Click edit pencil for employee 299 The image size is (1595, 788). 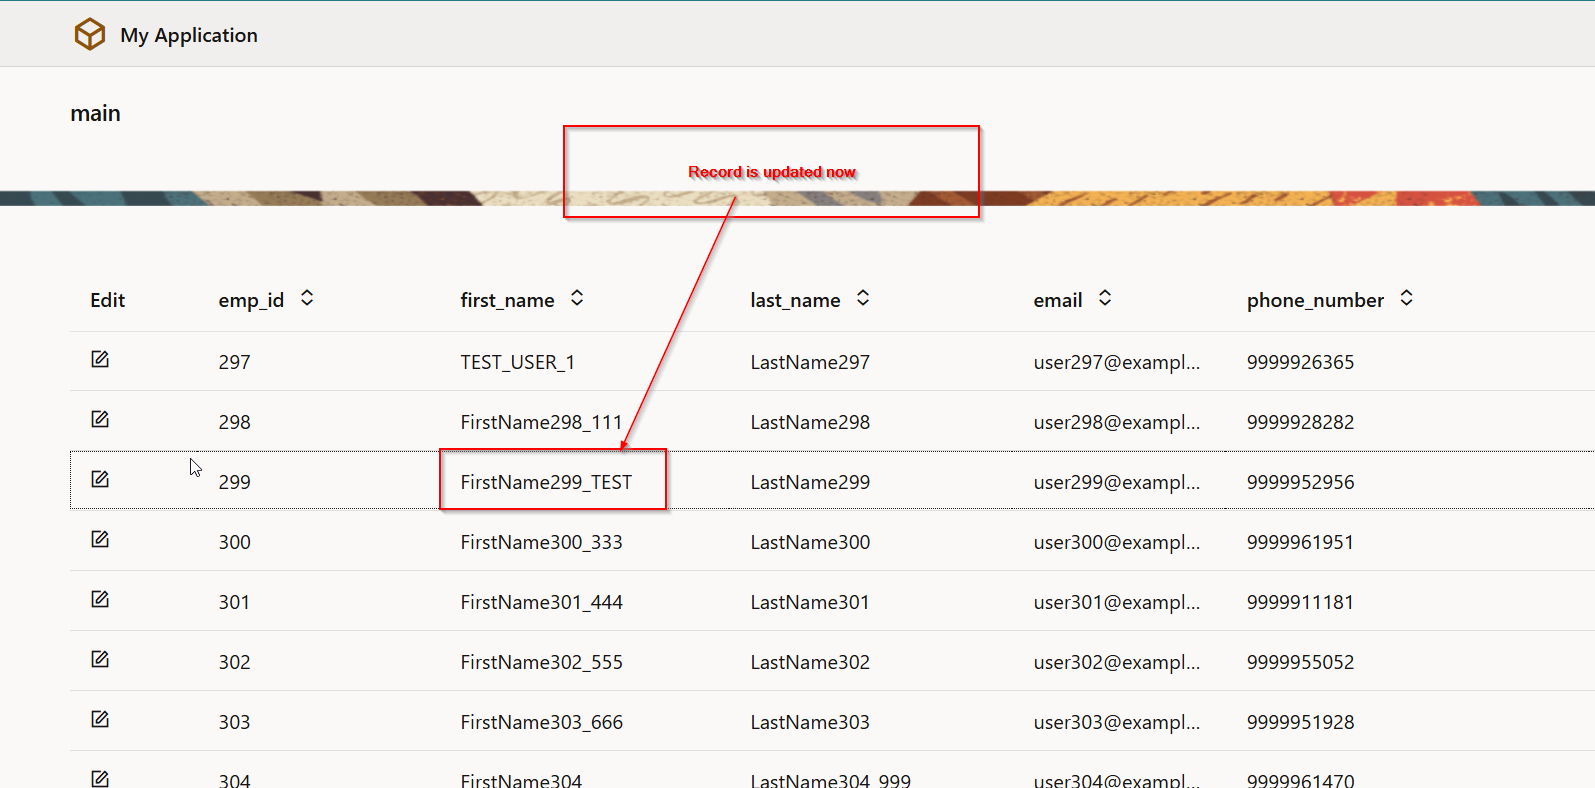(x=100, y=479)
